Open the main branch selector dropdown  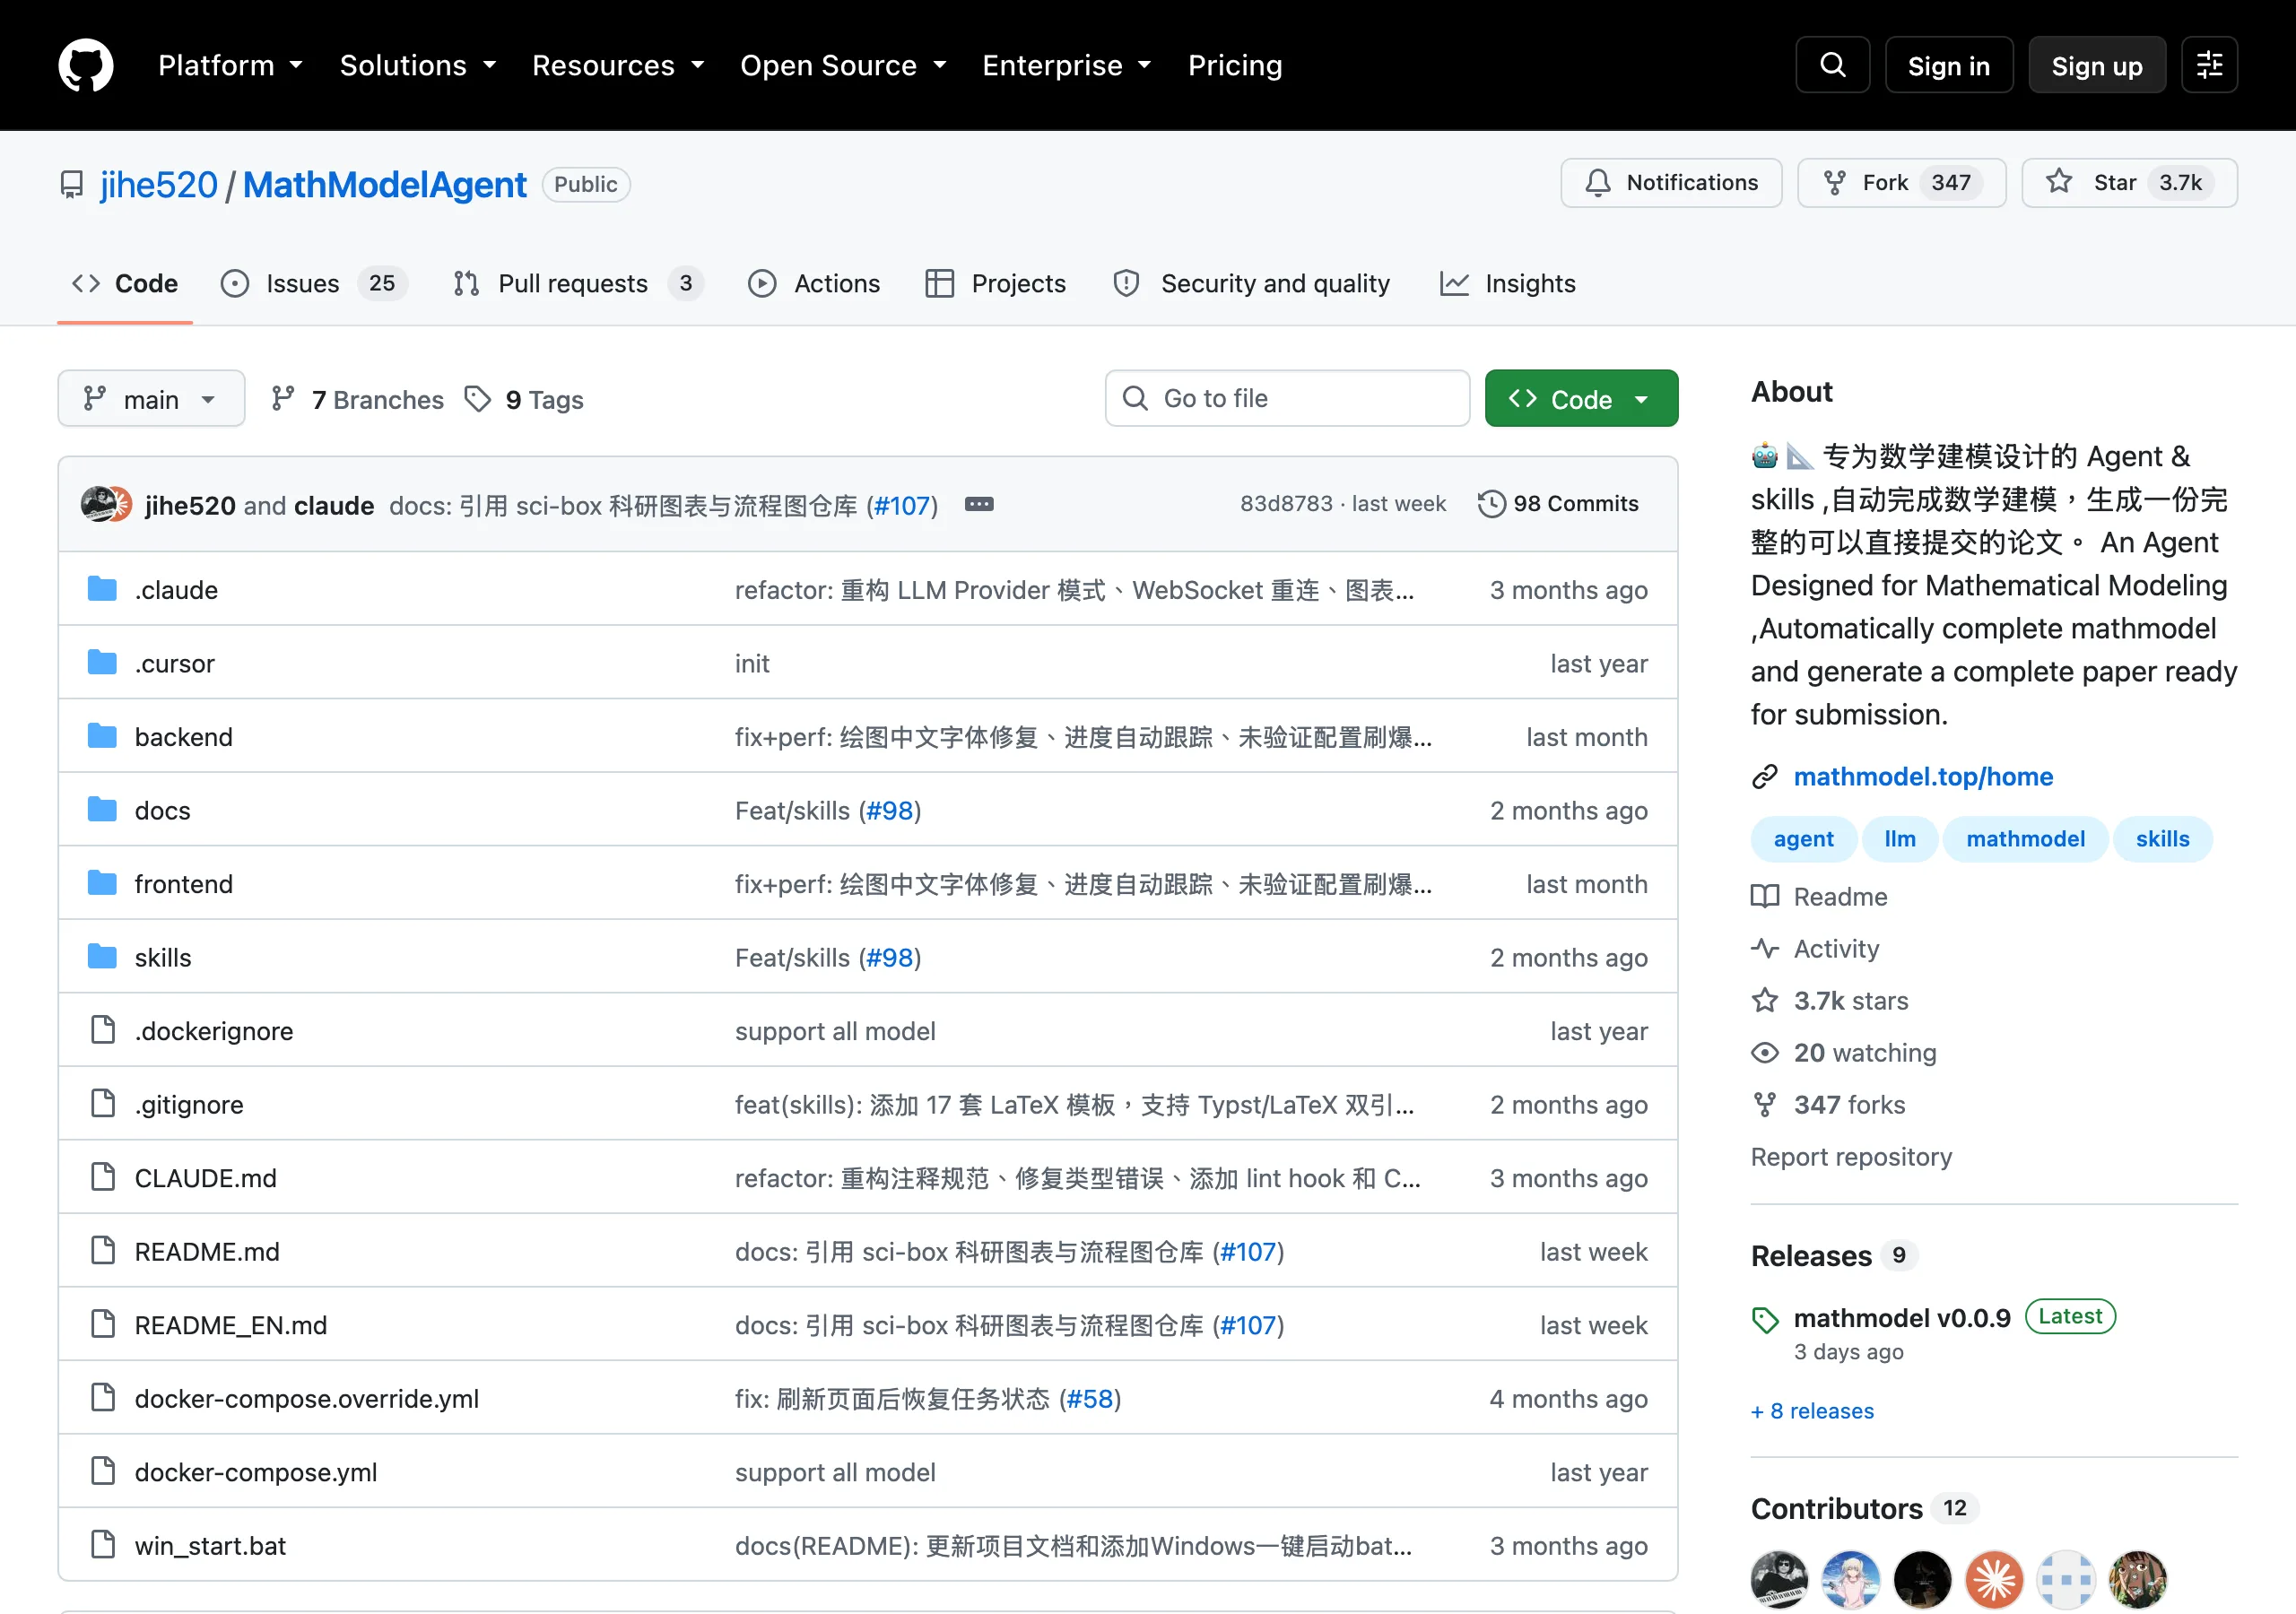[151, 399]
